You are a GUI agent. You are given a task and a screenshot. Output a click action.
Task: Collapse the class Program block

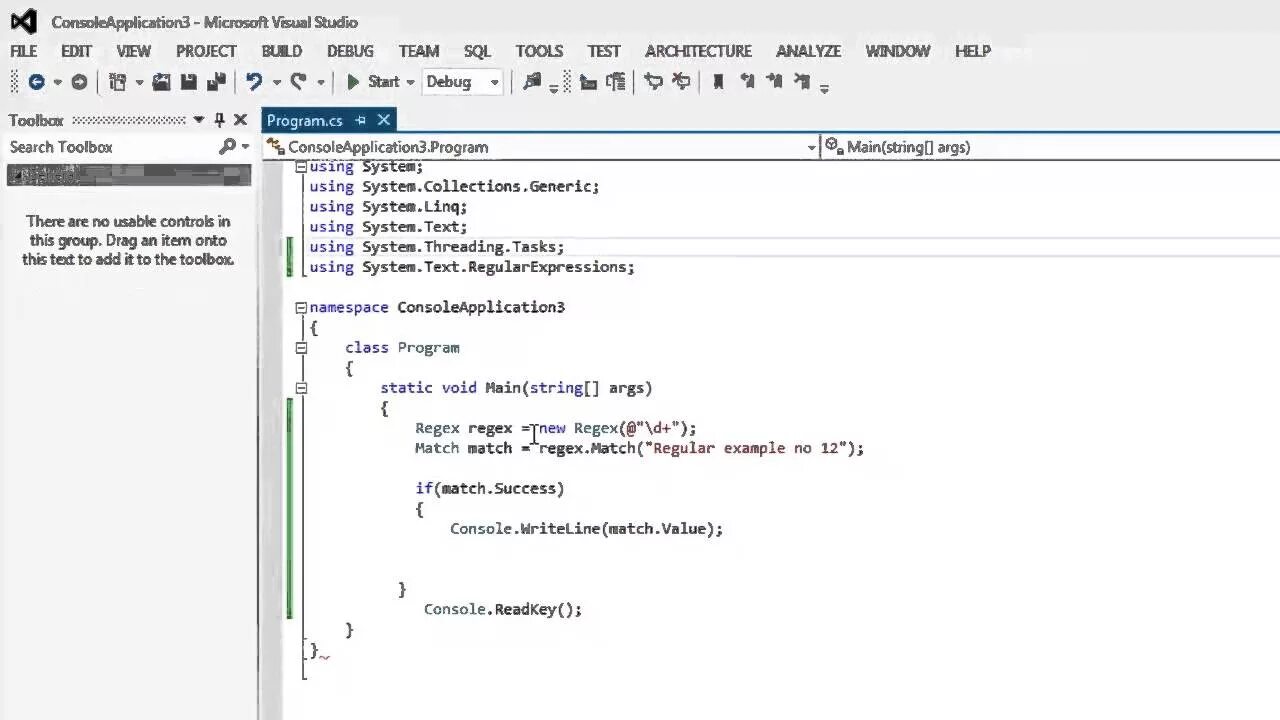click(x=301, y=347)
